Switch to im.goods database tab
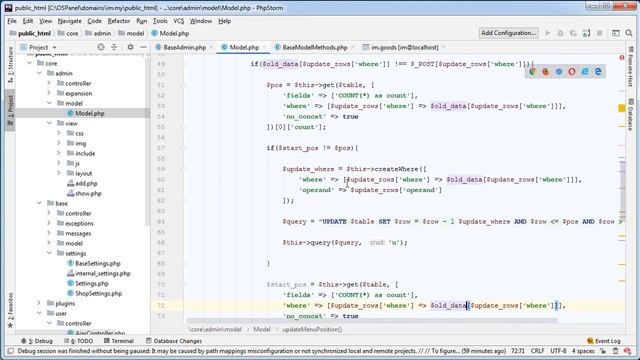The image size is (640, 360). click(404, 47)
